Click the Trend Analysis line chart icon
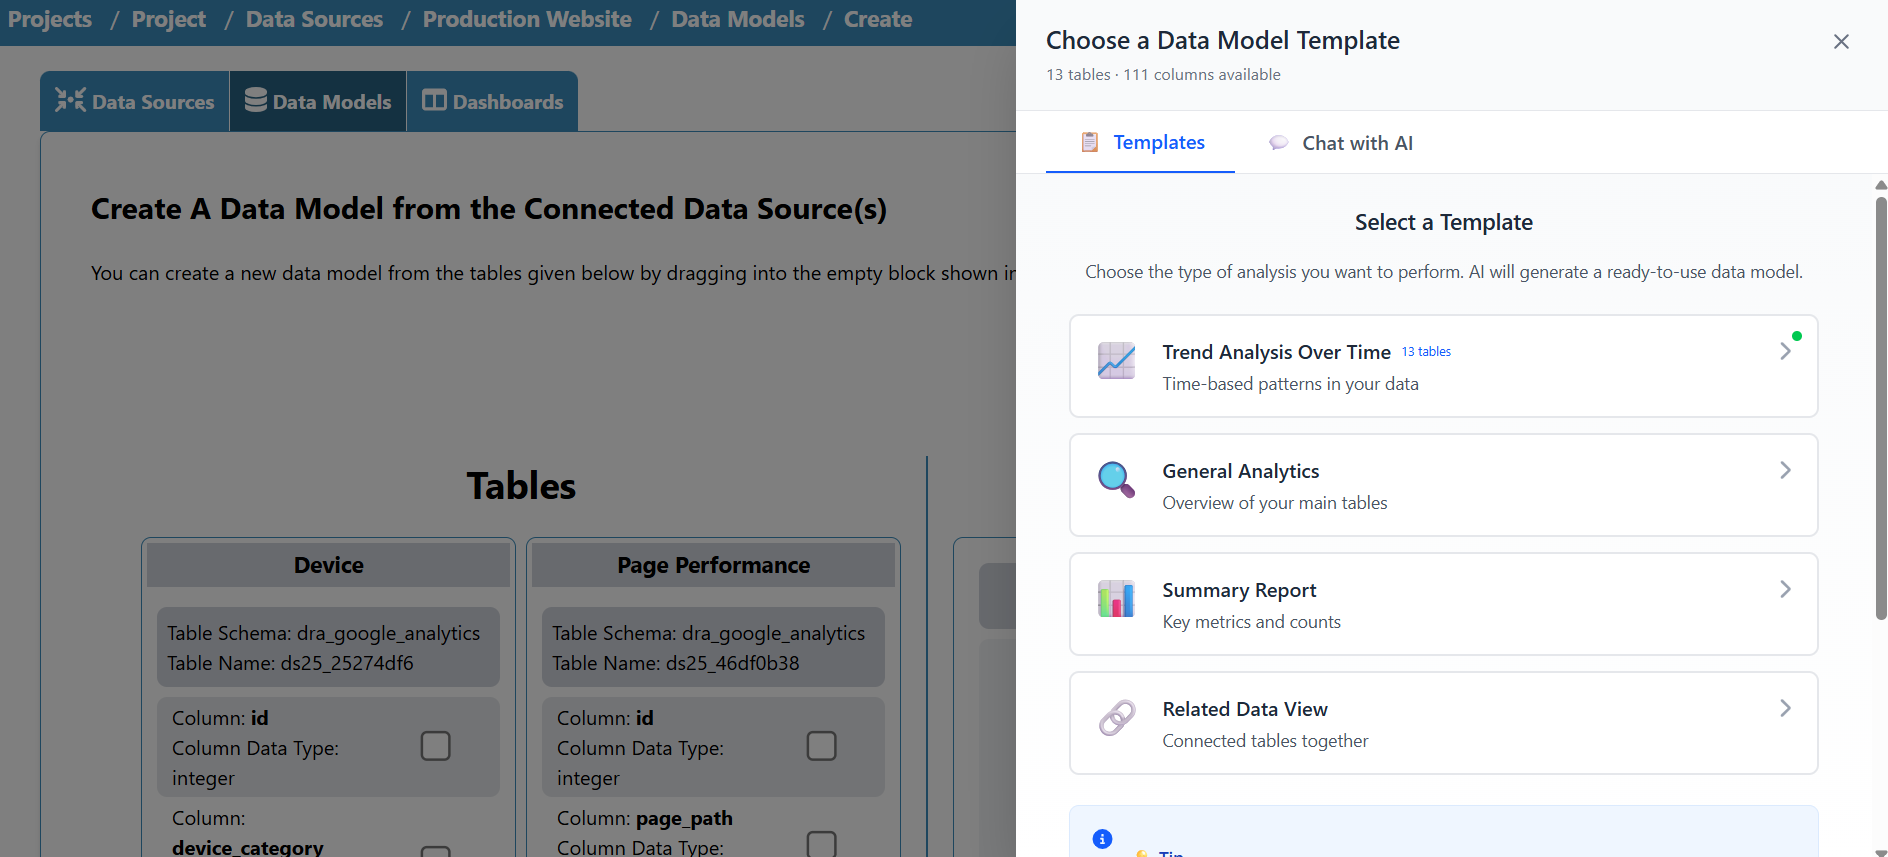 click(x=1116, y=361)
